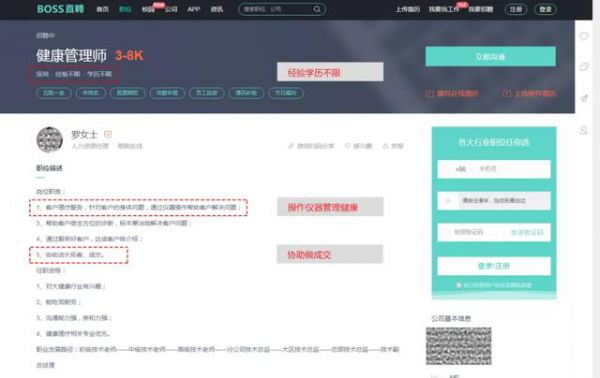The width and height of the screenshot is (600, 378).
Task: Select the APP navigation item
Action: tap(194, 9)
